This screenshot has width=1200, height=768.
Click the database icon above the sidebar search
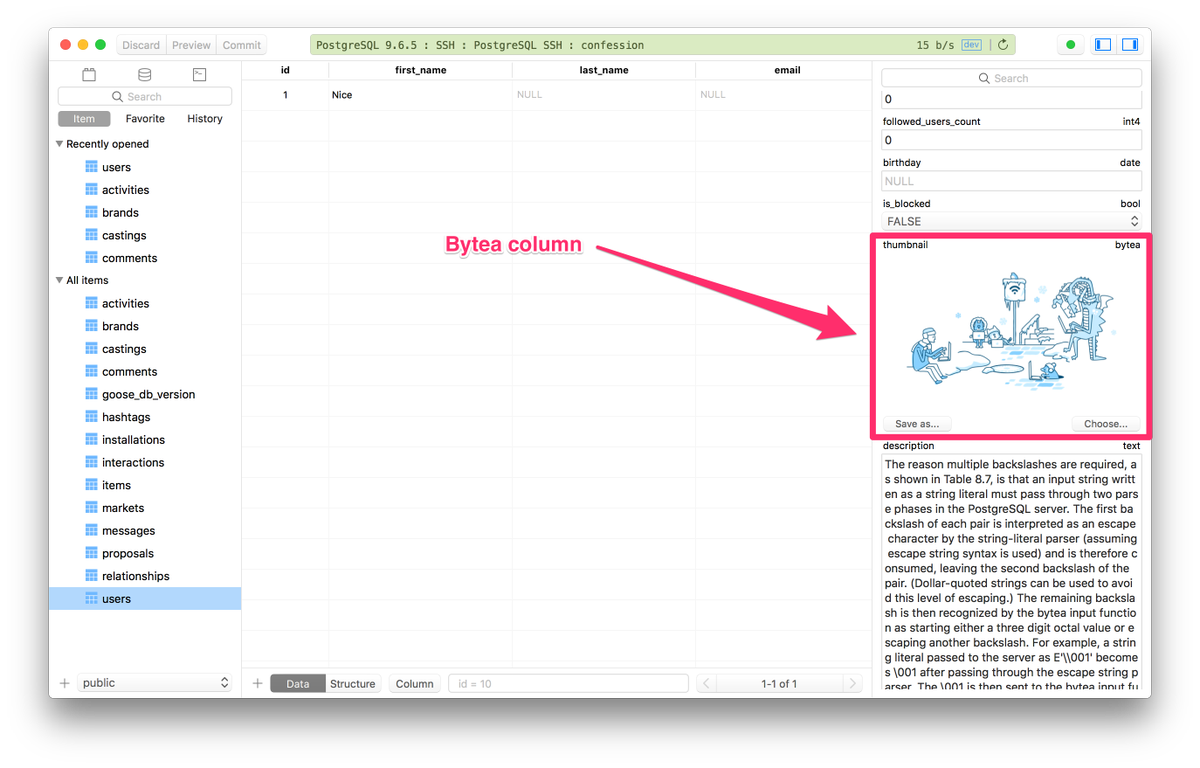[144, 74]
